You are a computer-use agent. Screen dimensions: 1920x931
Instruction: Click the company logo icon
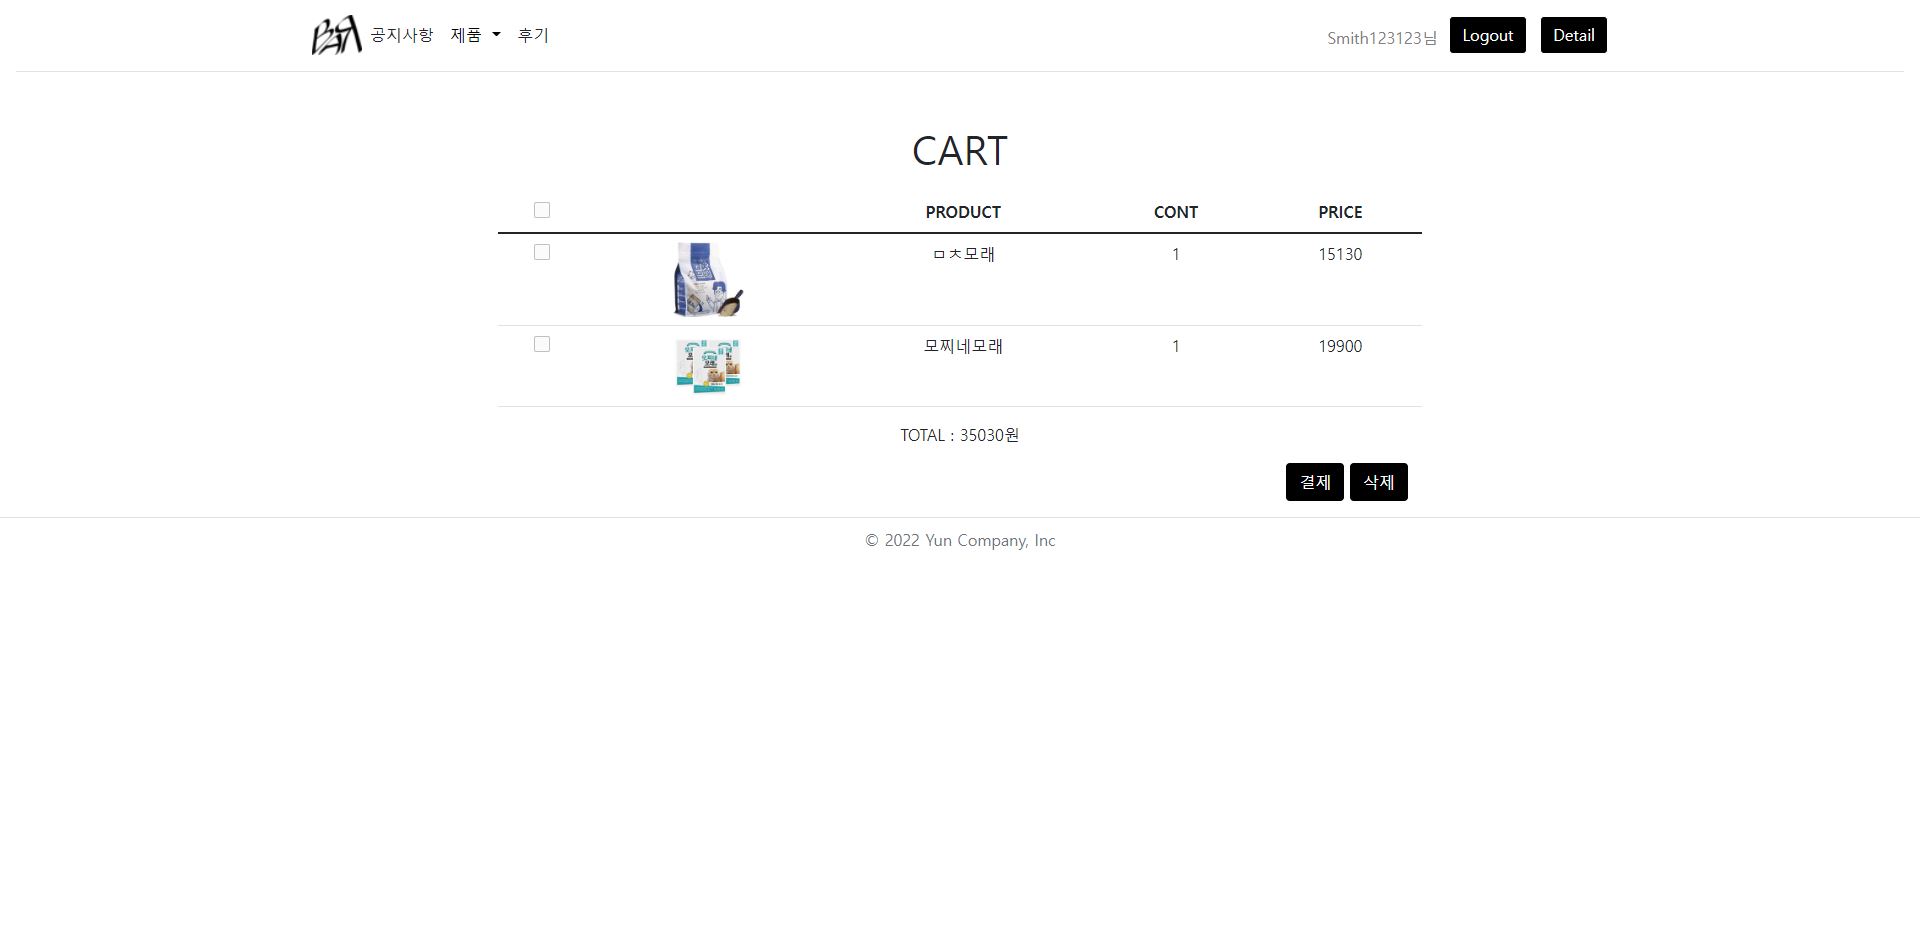[336, 34]
